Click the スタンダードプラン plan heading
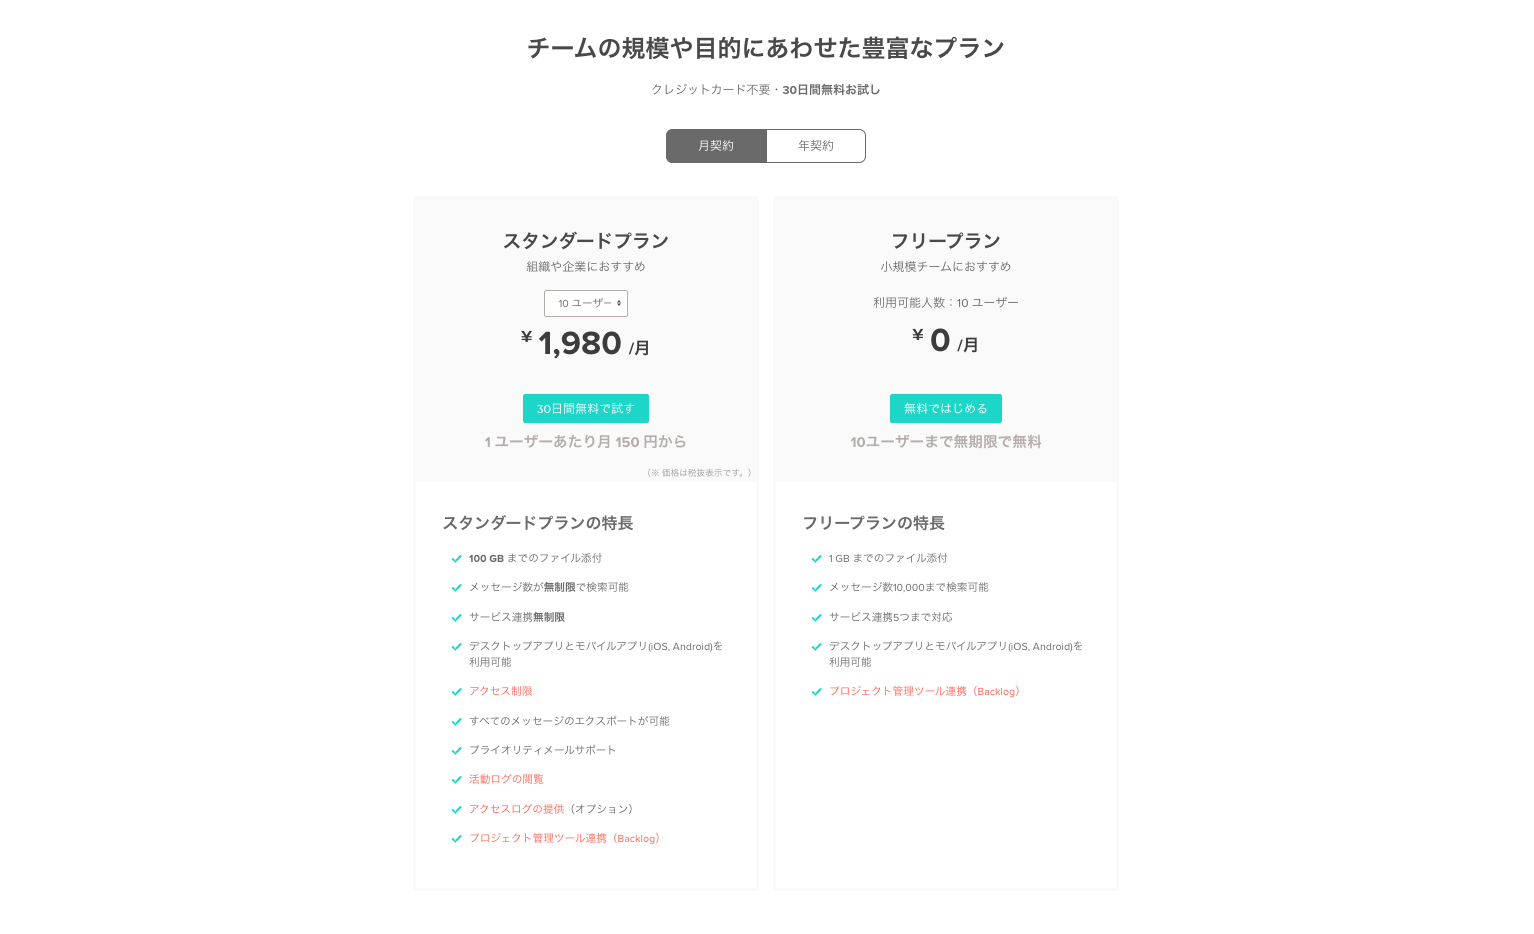 point(585,241)
